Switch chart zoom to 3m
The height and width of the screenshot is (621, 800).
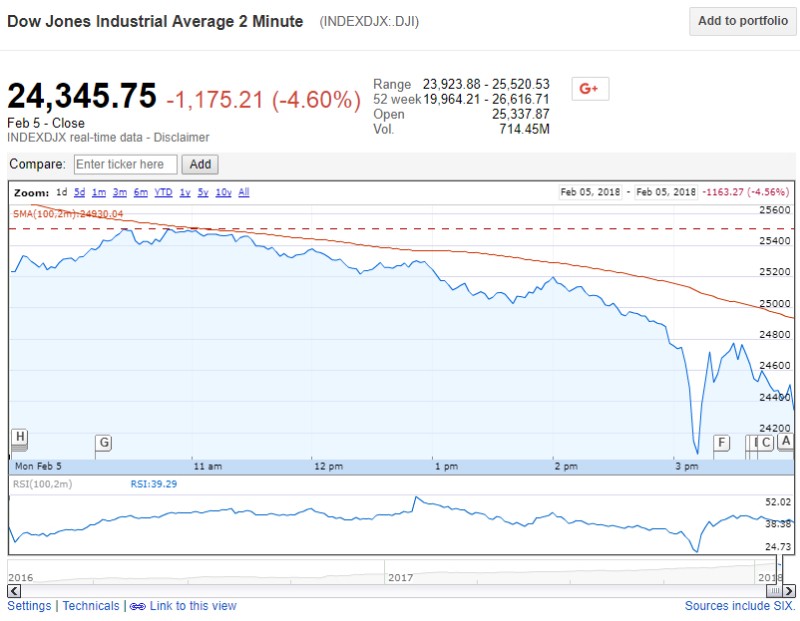[120, 192]
